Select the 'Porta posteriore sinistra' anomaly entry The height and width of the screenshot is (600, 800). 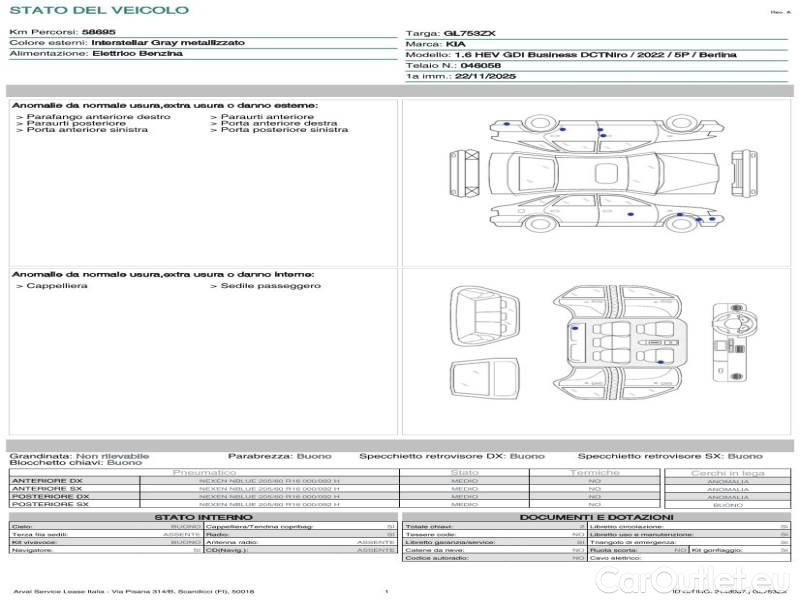point(284,130)
